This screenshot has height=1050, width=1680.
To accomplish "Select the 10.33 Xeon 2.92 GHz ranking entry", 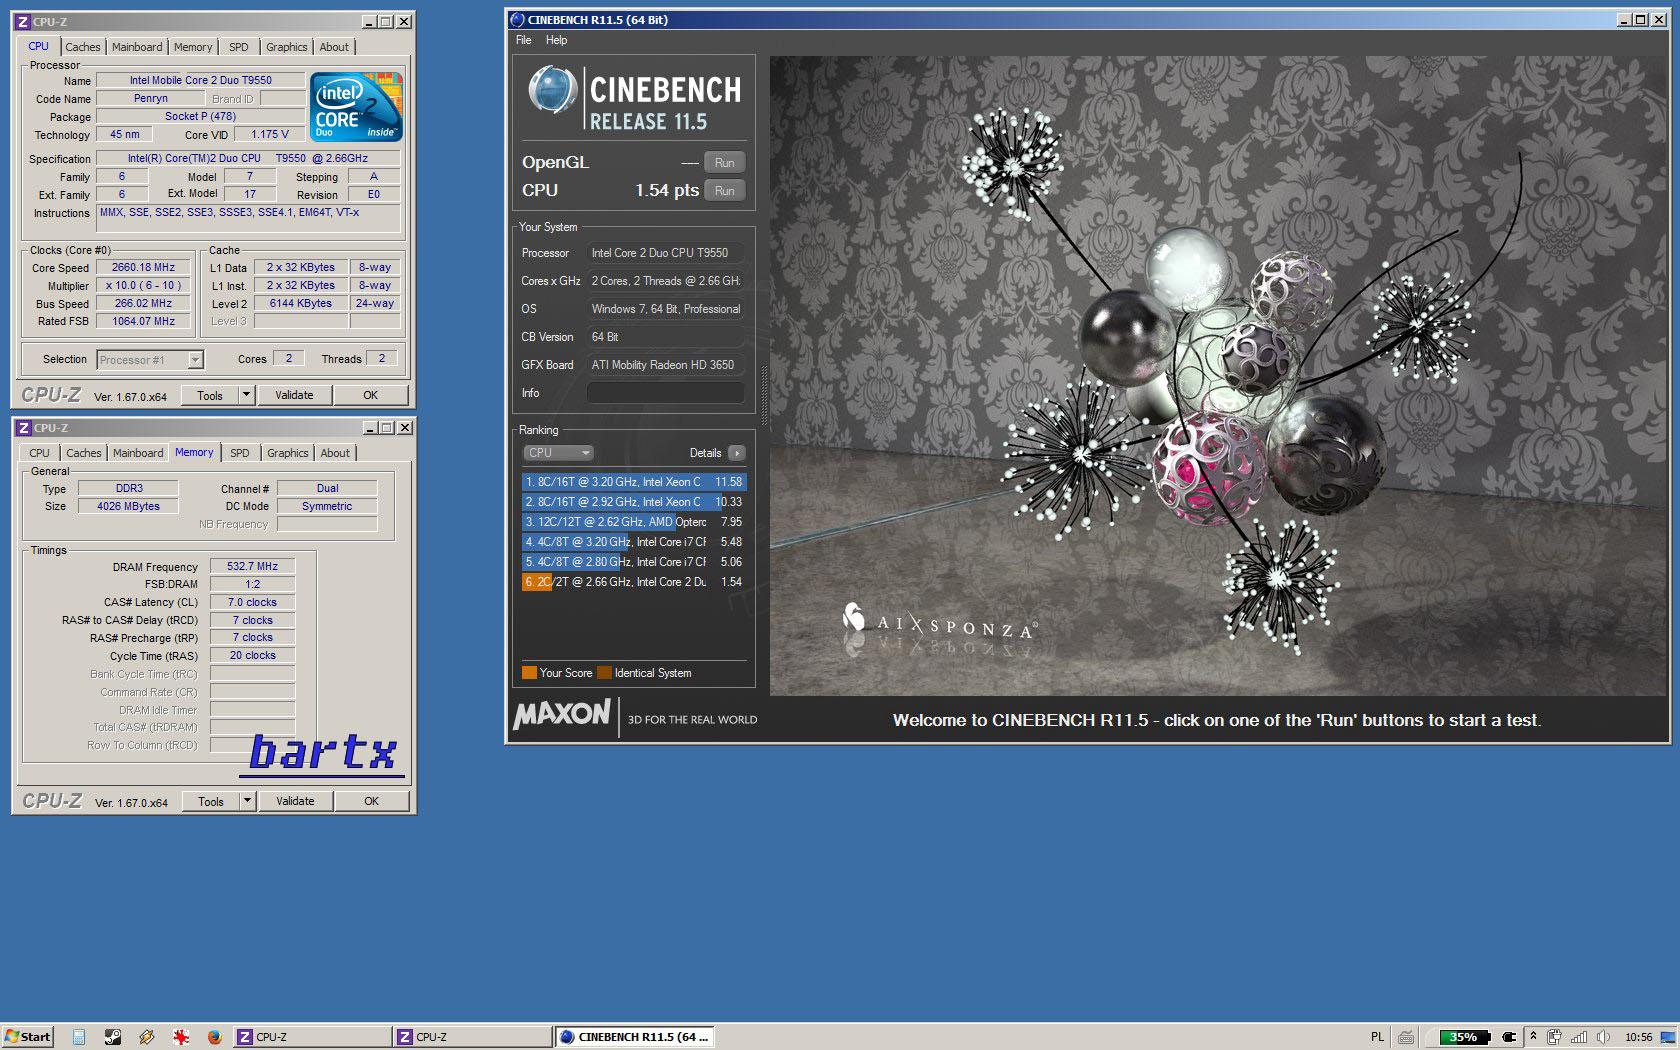I will tap(633, 502).
